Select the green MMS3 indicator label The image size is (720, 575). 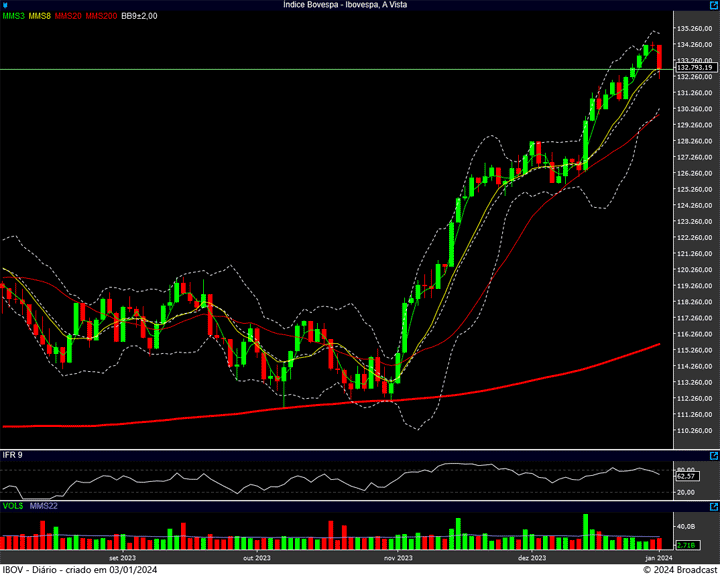(13, 16)
